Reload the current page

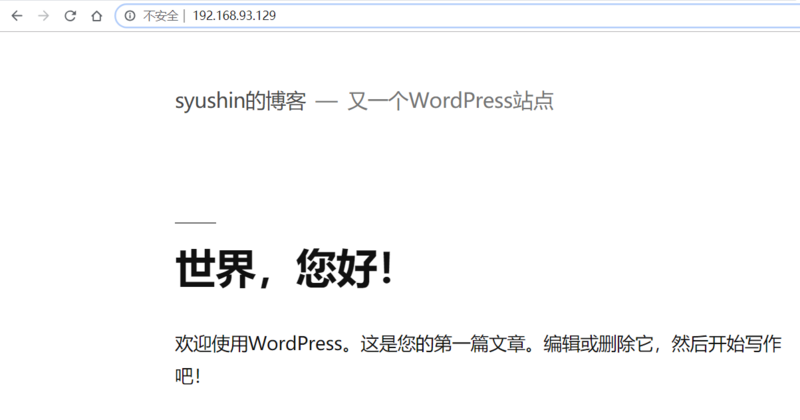[x=70, y=16]
